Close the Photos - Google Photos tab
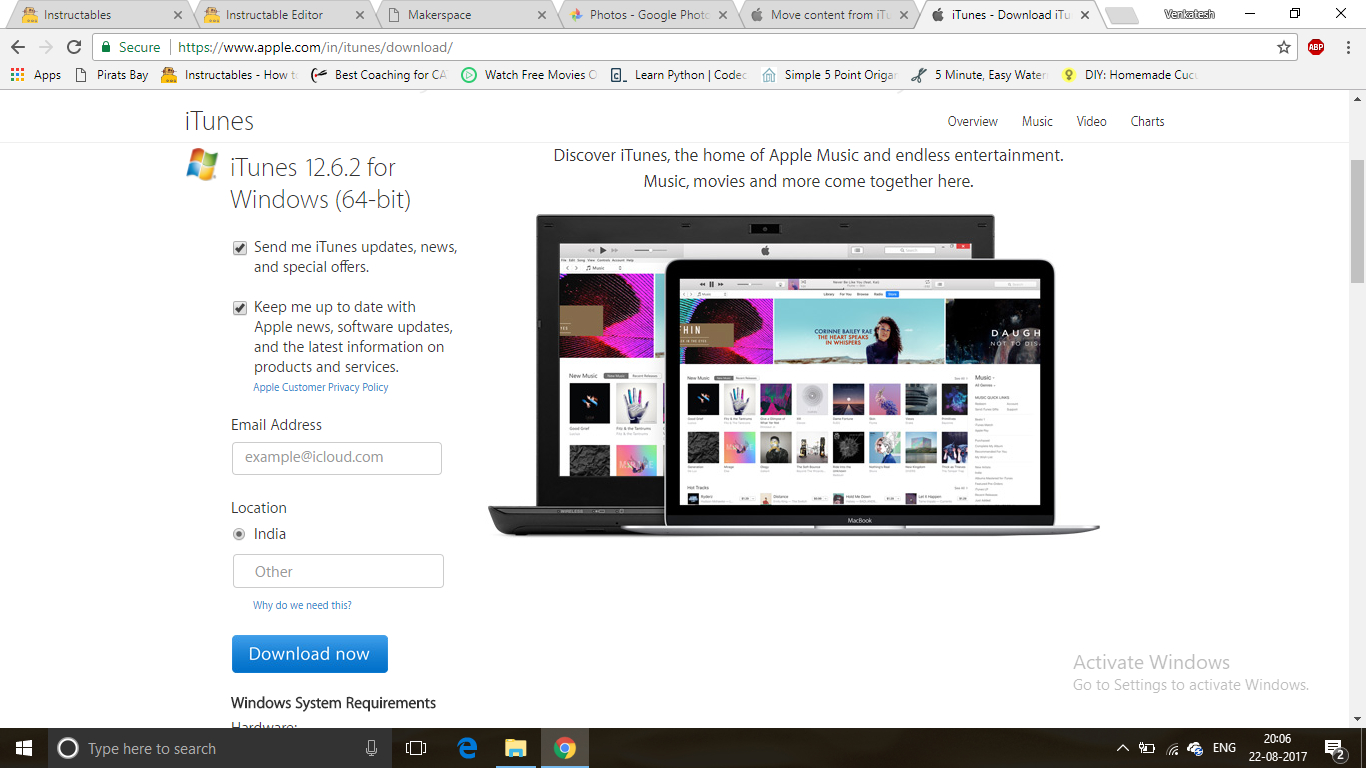Viewport: 1366px width, 768px height. tap(725, 15)
